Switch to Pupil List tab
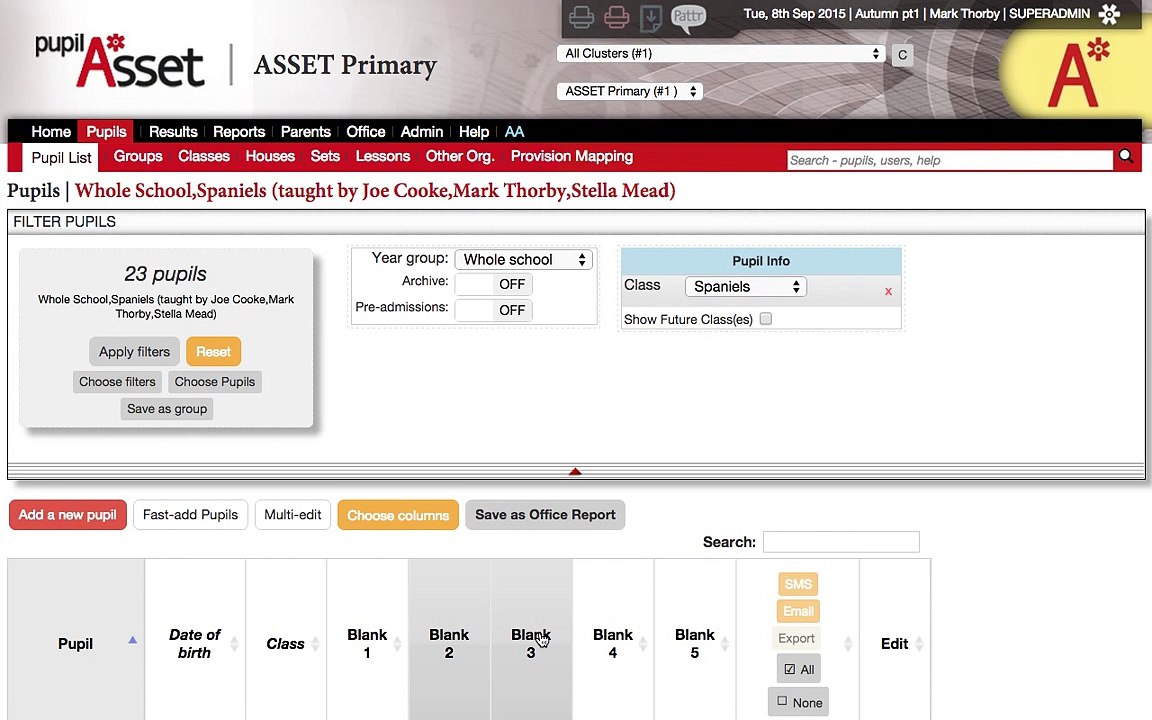 pyautogui.click(x=61, y=158)
